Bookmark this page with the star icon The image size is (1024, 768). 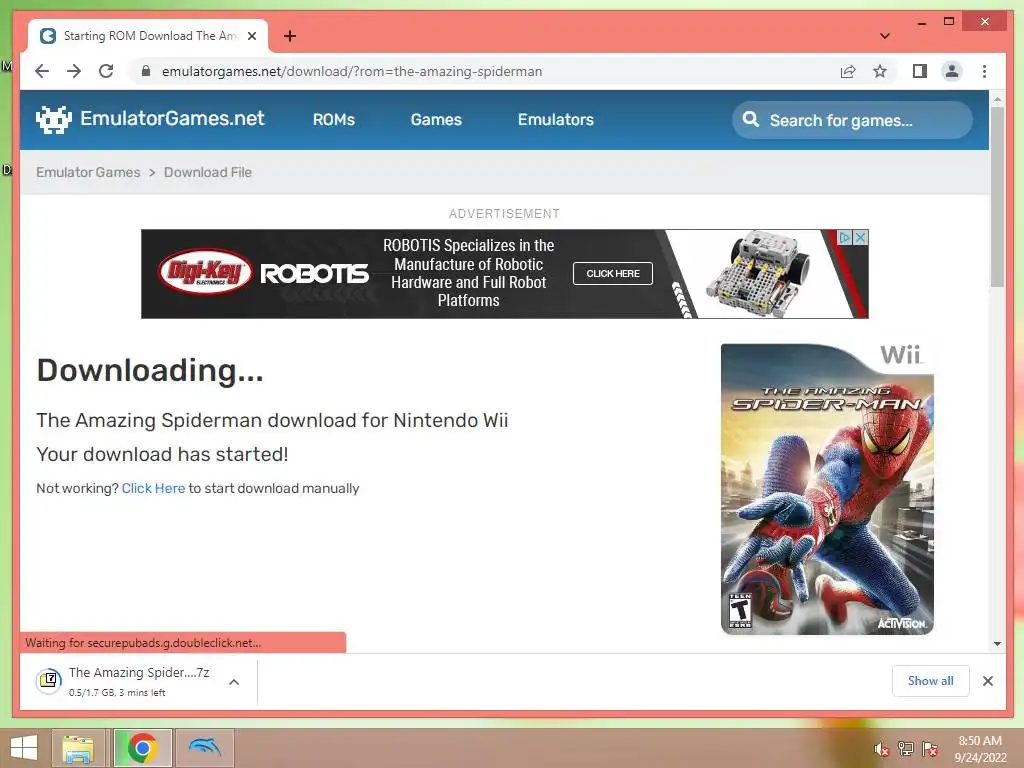pyautogui.click(x=880, y=71)
